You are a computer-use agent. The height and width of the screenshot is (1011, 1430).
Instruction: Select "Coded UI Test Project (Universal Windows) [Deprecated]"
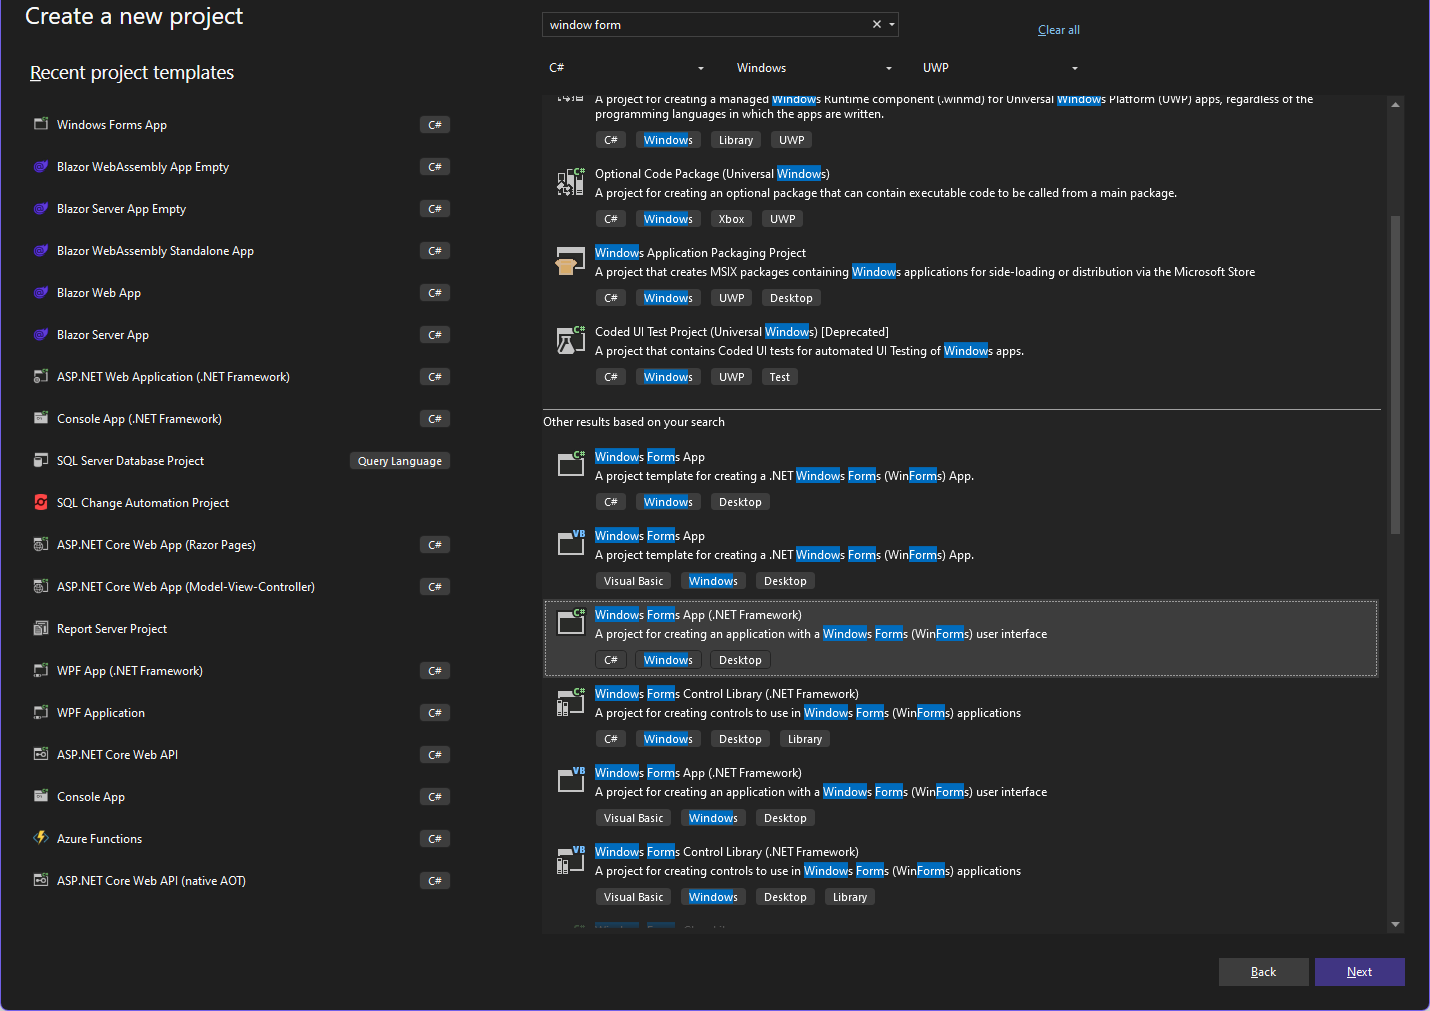click(742, 332)
